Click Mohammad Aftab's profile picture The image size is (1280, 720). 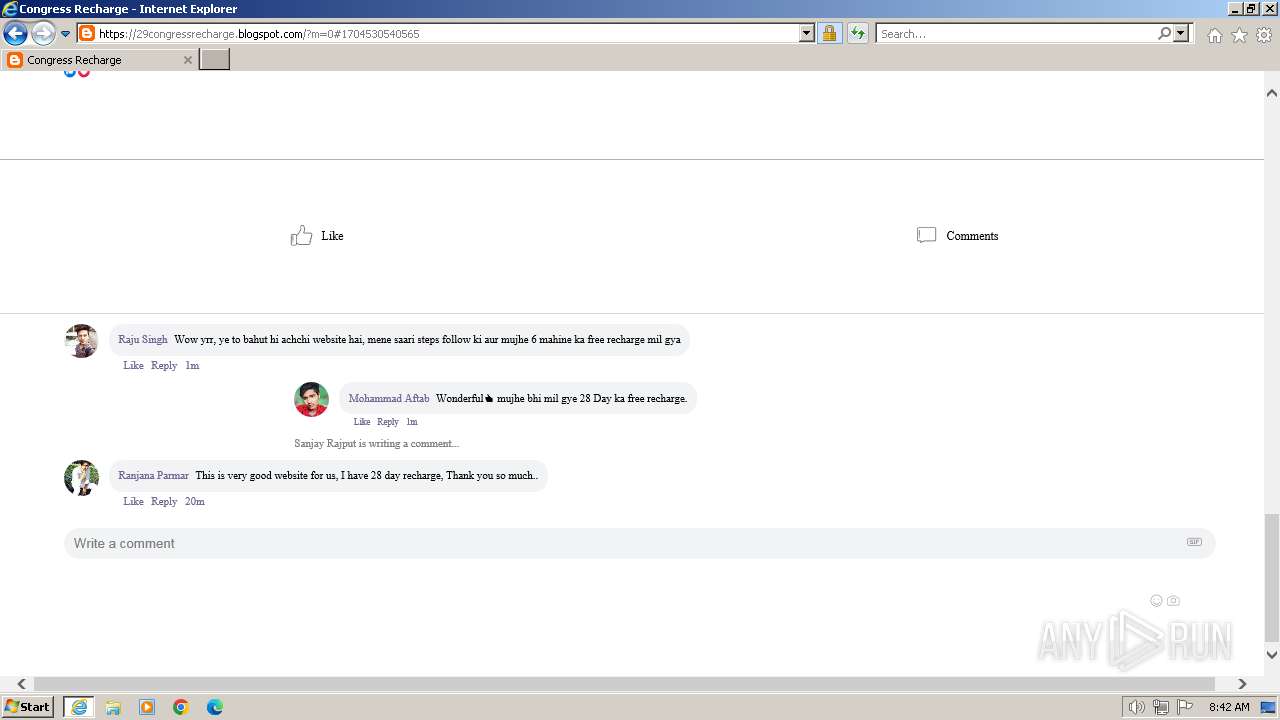(x=311, y=399)
